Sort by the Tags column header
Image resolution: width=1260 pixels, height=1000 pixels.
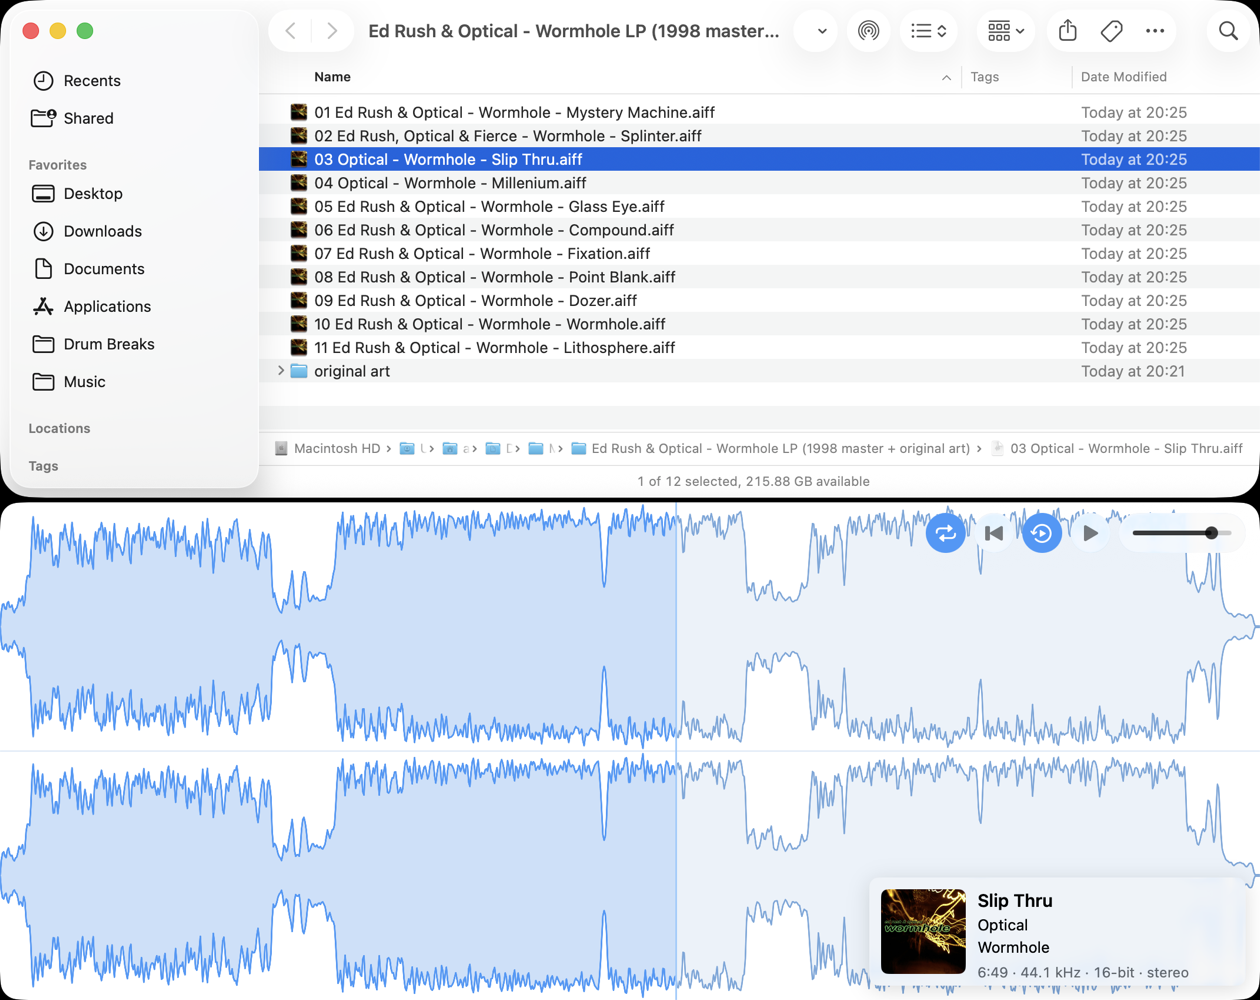984,77
